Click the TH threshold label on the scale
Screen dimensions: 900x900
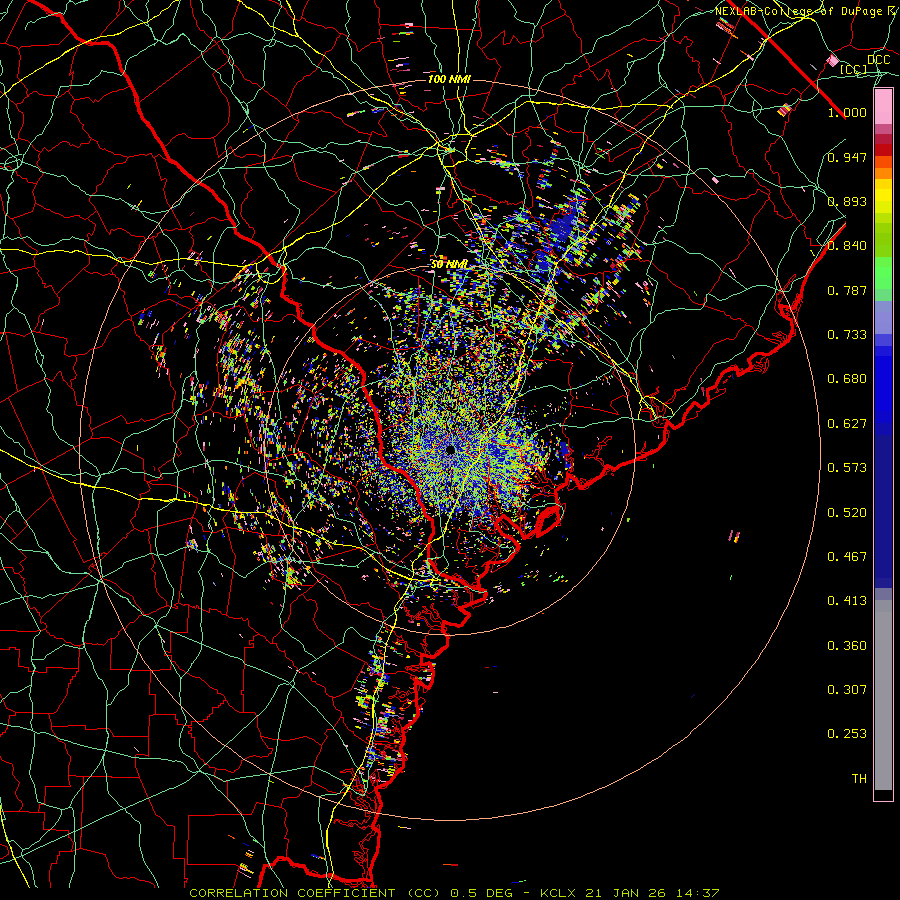pos(859,779)
